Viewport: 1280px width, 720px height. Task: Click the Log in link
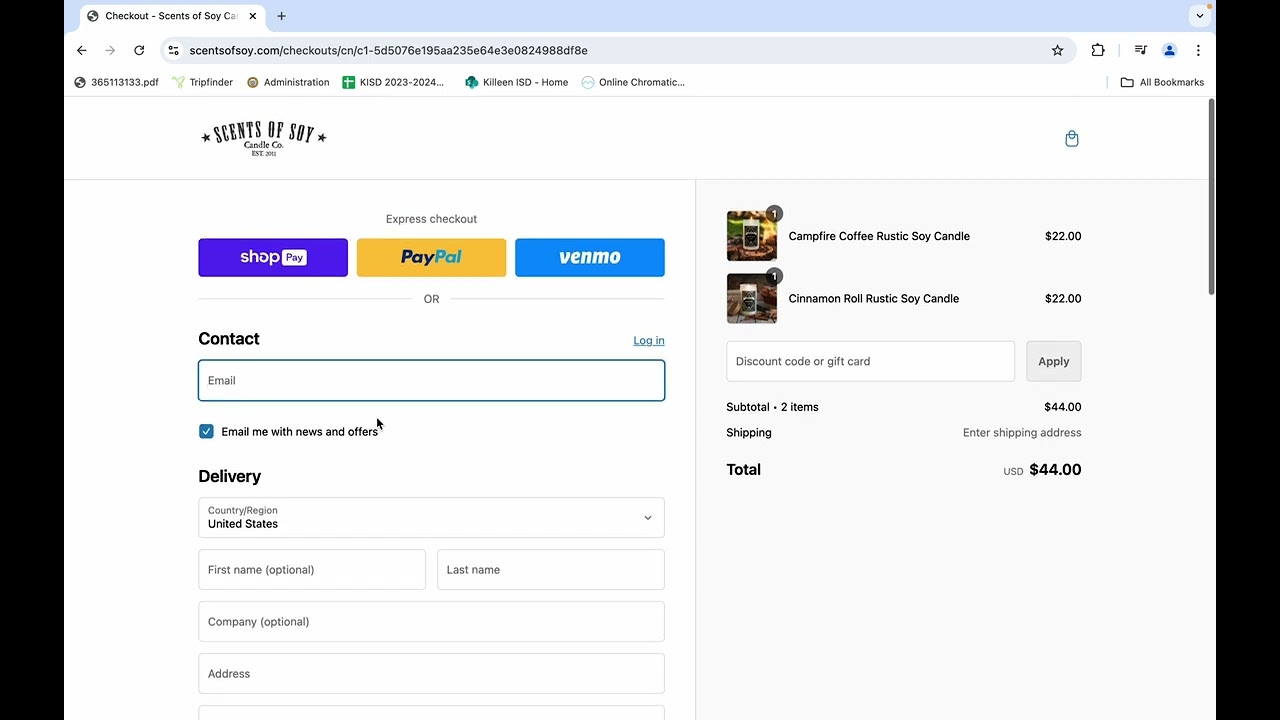(649, 341)
